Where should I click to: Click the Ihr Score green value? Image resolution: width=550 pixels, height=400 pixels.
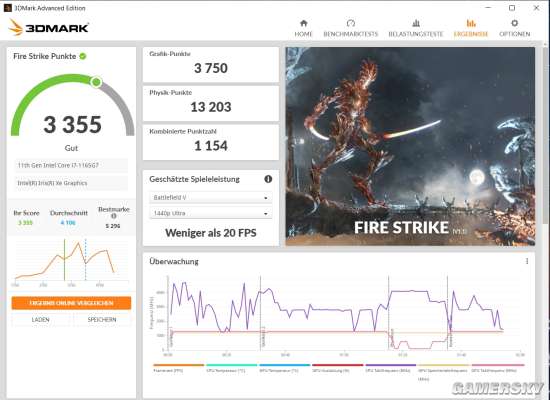point(25,223)
